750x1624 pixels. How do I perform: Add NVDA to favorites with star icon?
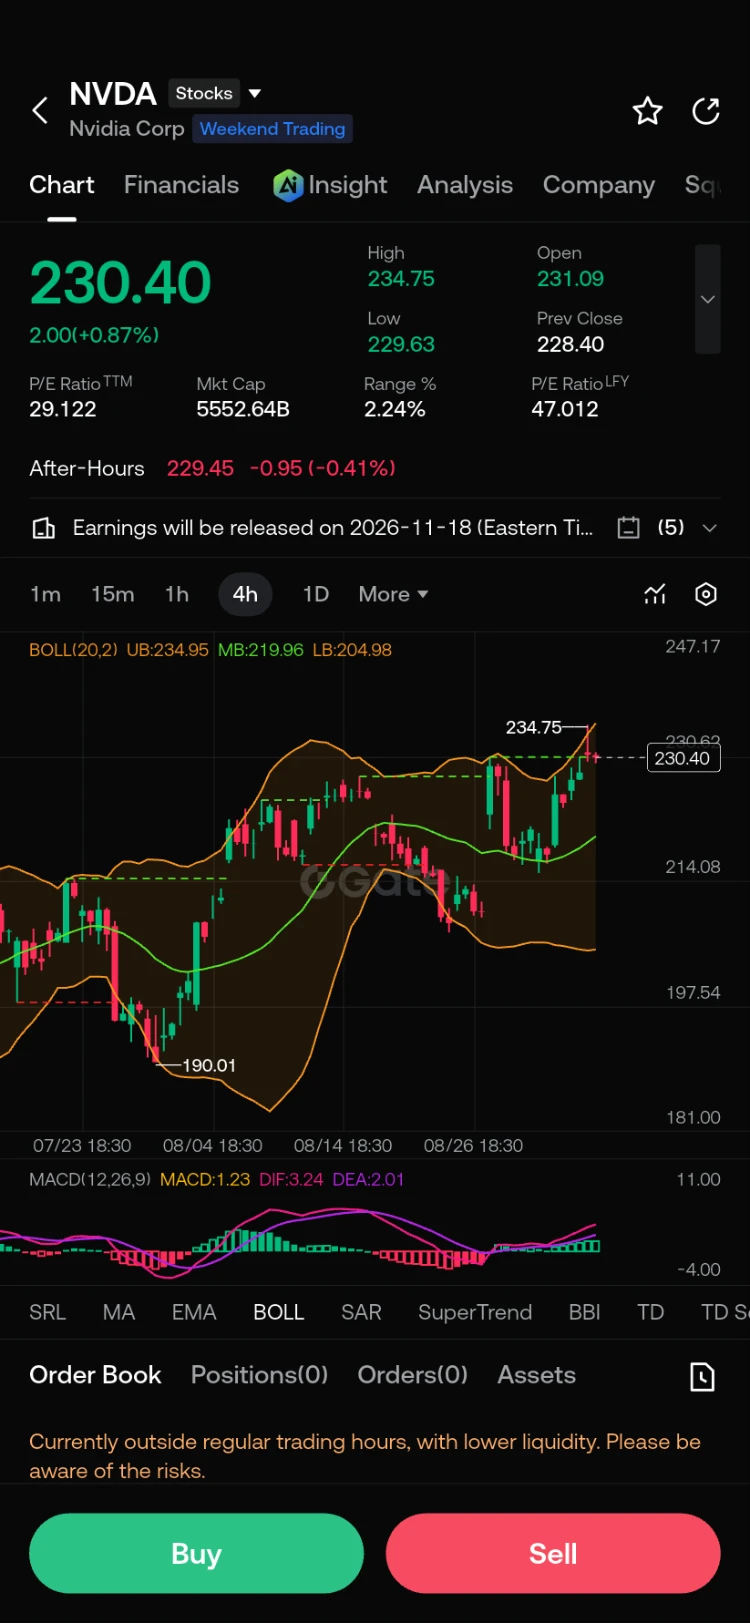[x=648, y=111]
